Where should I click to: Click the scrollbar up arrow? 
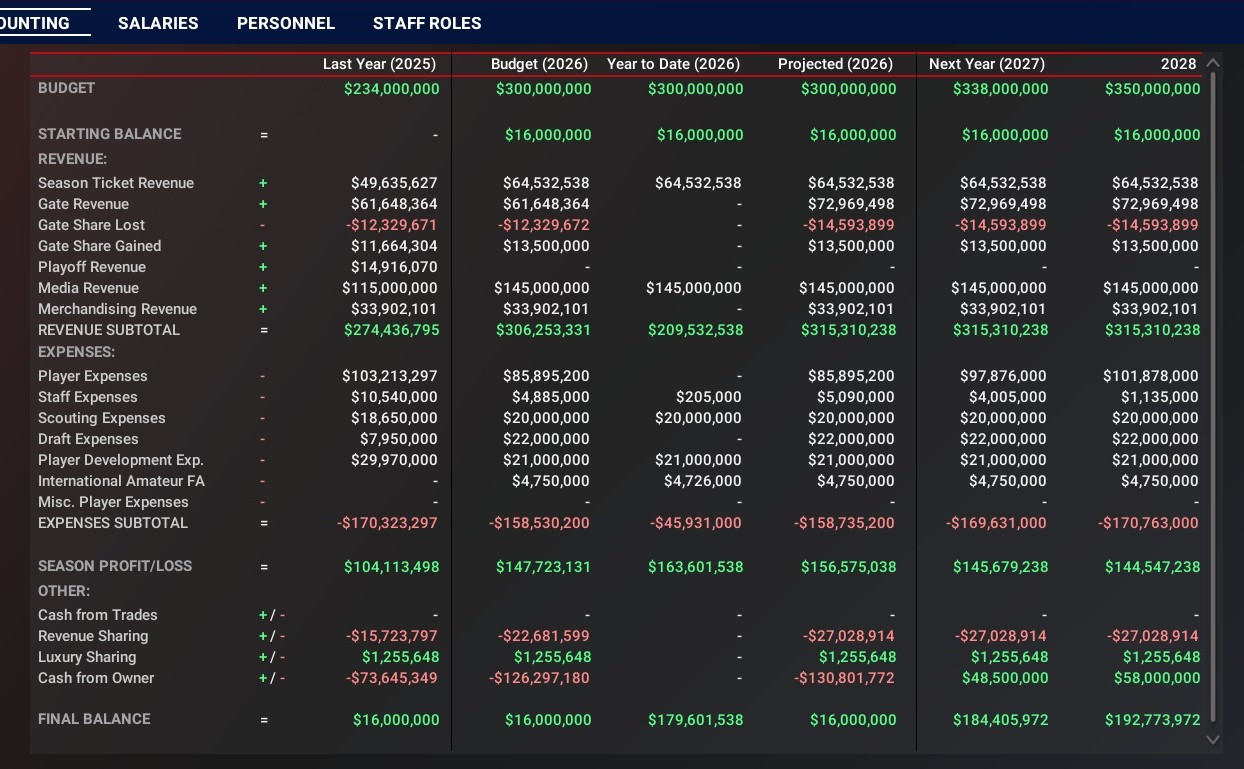point(1214,64)
